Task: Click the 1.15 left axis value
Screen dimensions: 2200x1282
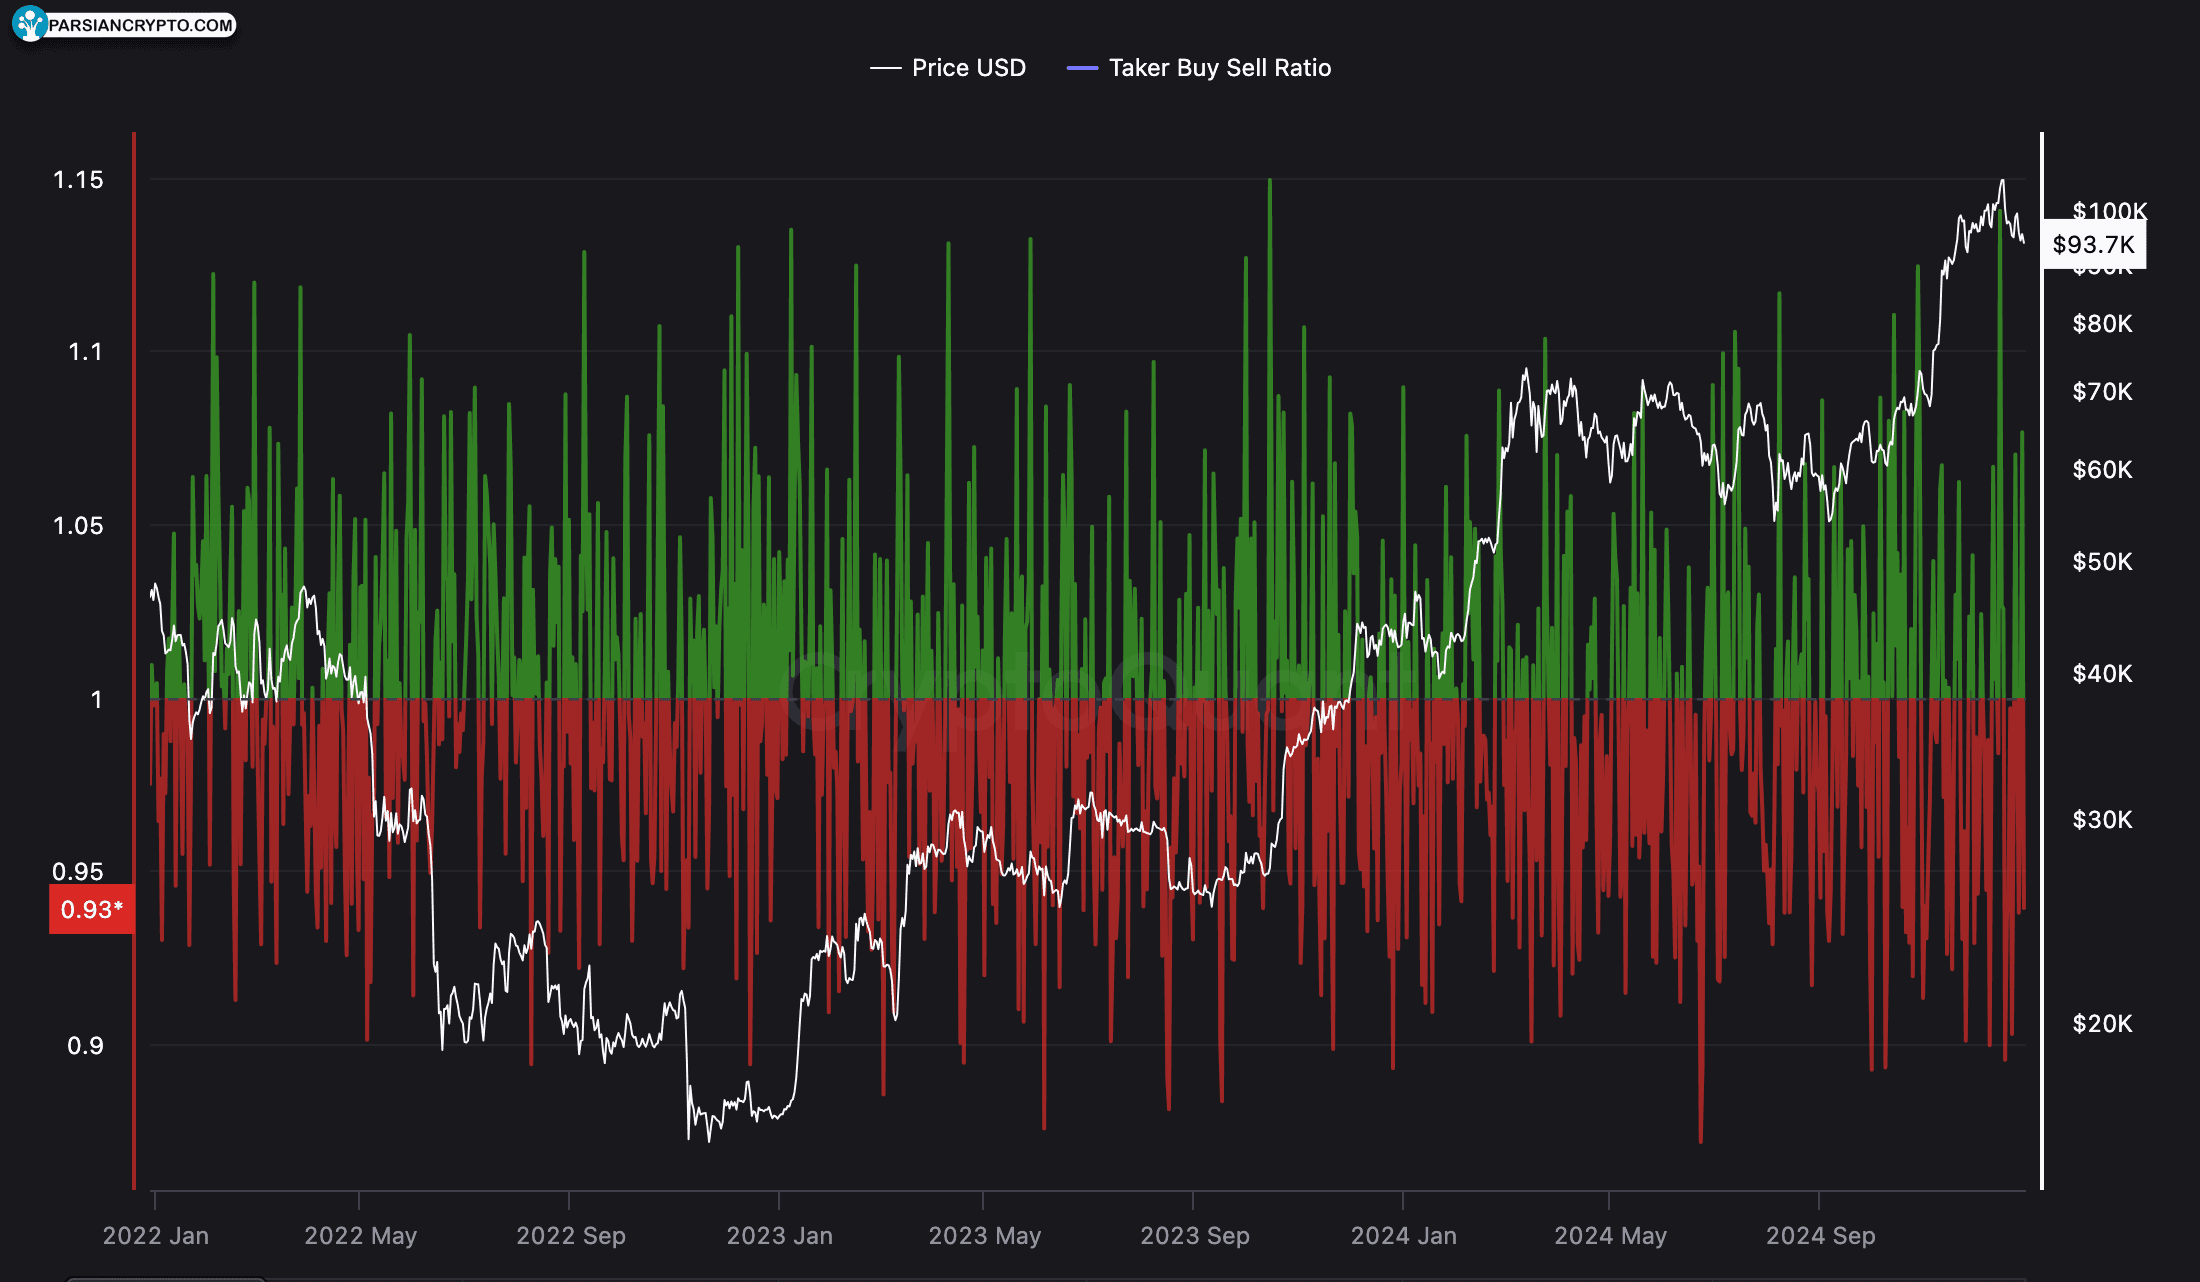Action: [78, 180]
